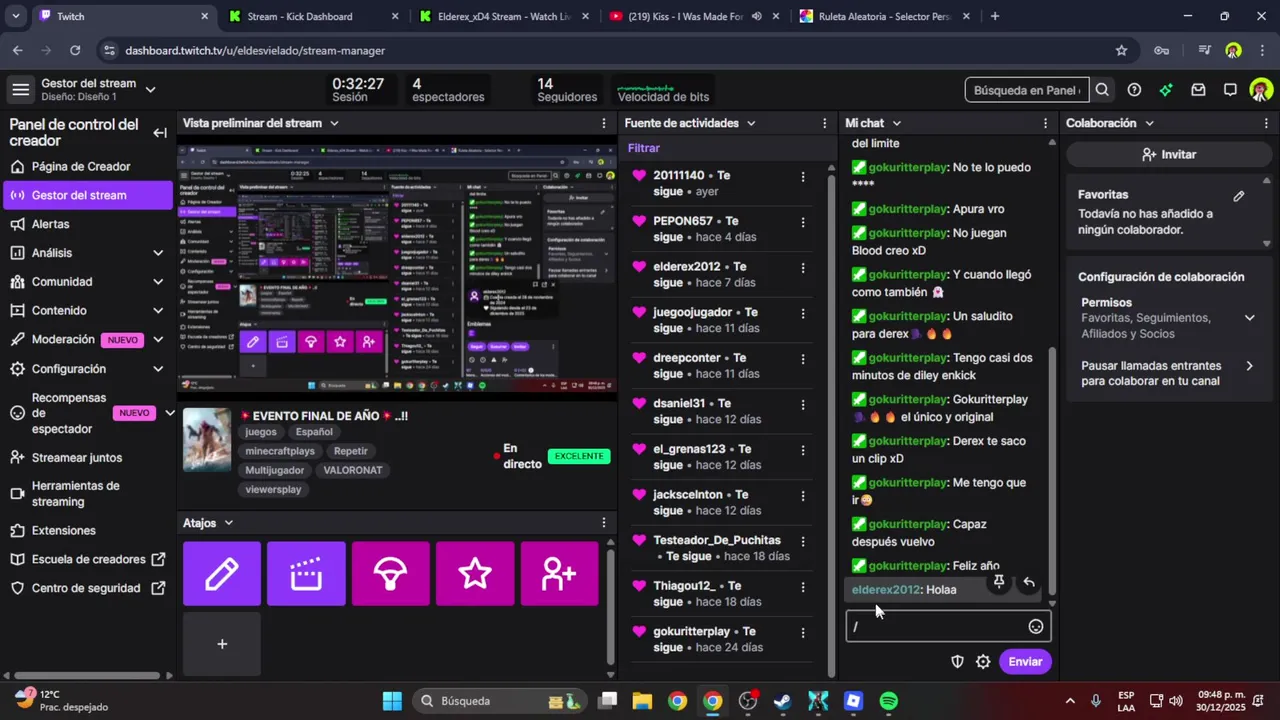Click the search magnifier button in the top bar

1102,90
